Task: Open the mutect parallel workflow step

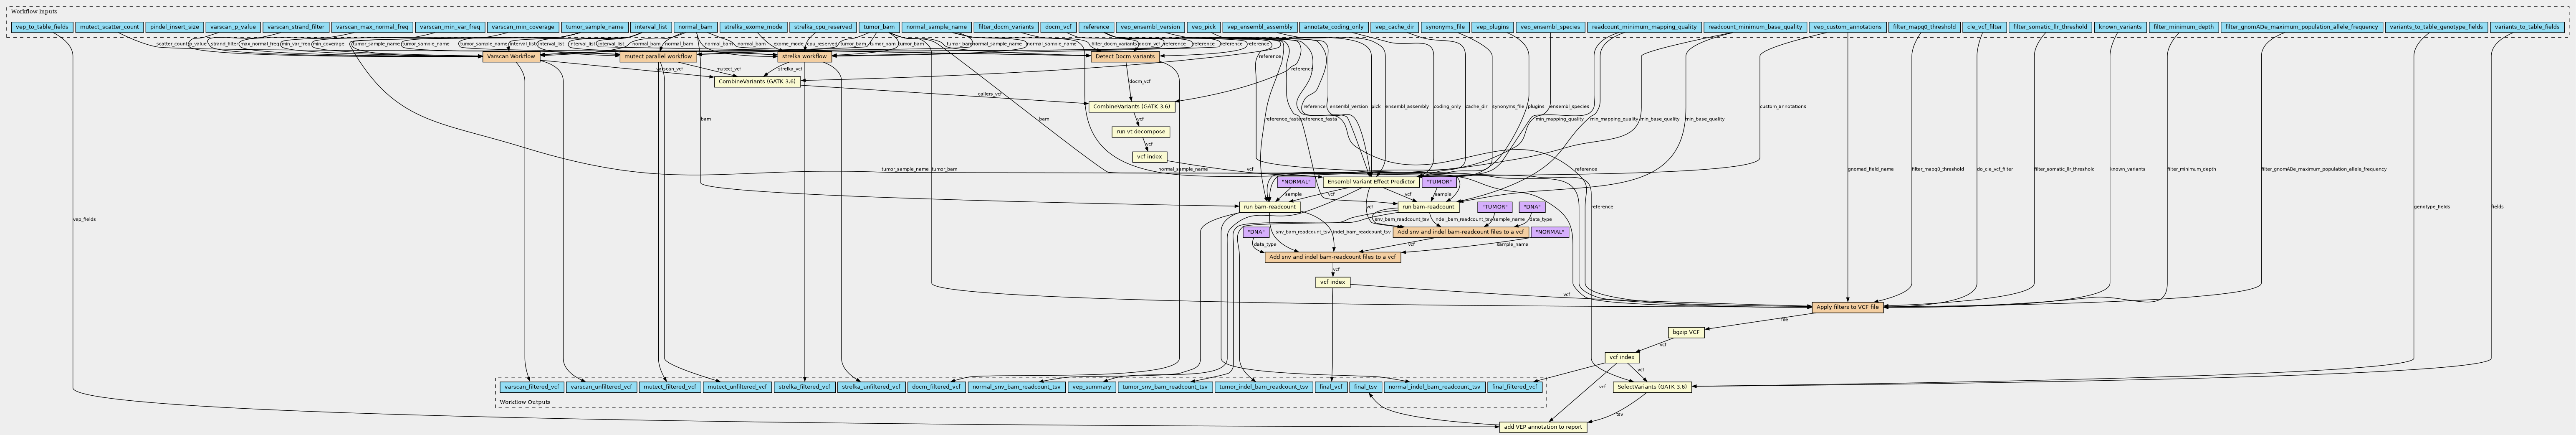Action: pyautogui.click(x=657, y=57)
